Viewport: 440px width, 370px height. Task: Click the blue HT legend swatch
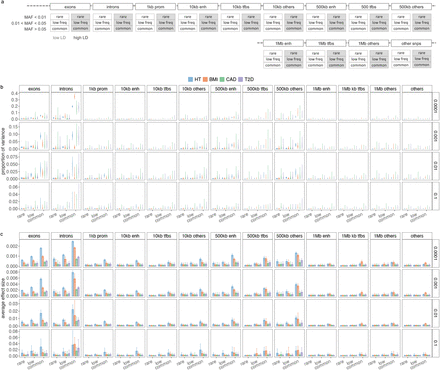[x=190, y=79]
